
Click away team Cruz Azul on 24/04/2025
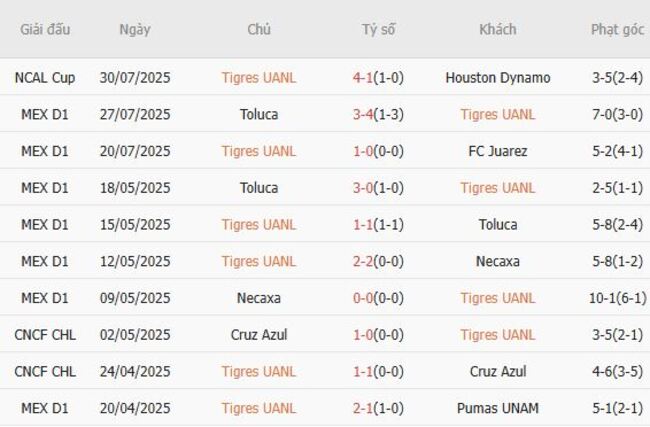click(x=497, y=371)
